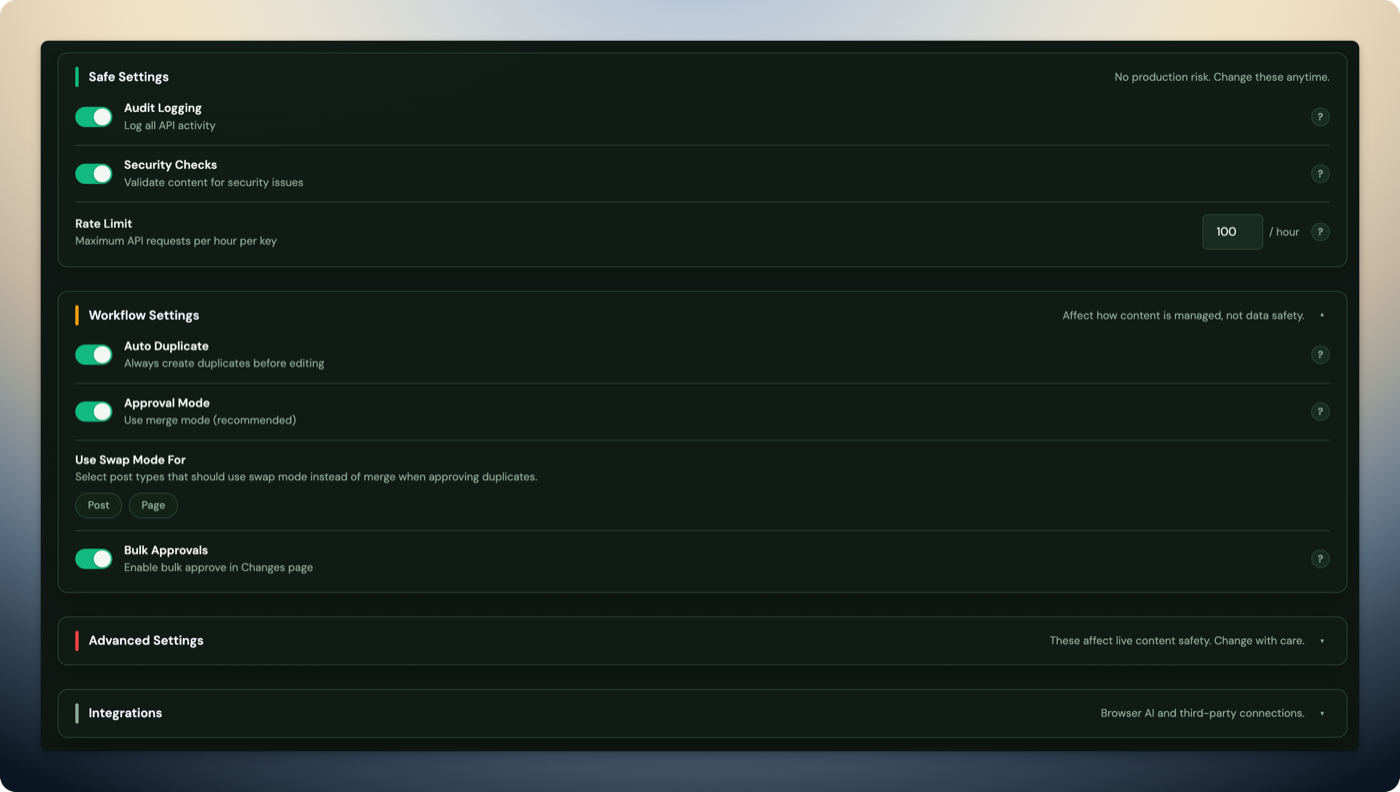
Task: Click the Integrations section header
Action: (125, 713)
